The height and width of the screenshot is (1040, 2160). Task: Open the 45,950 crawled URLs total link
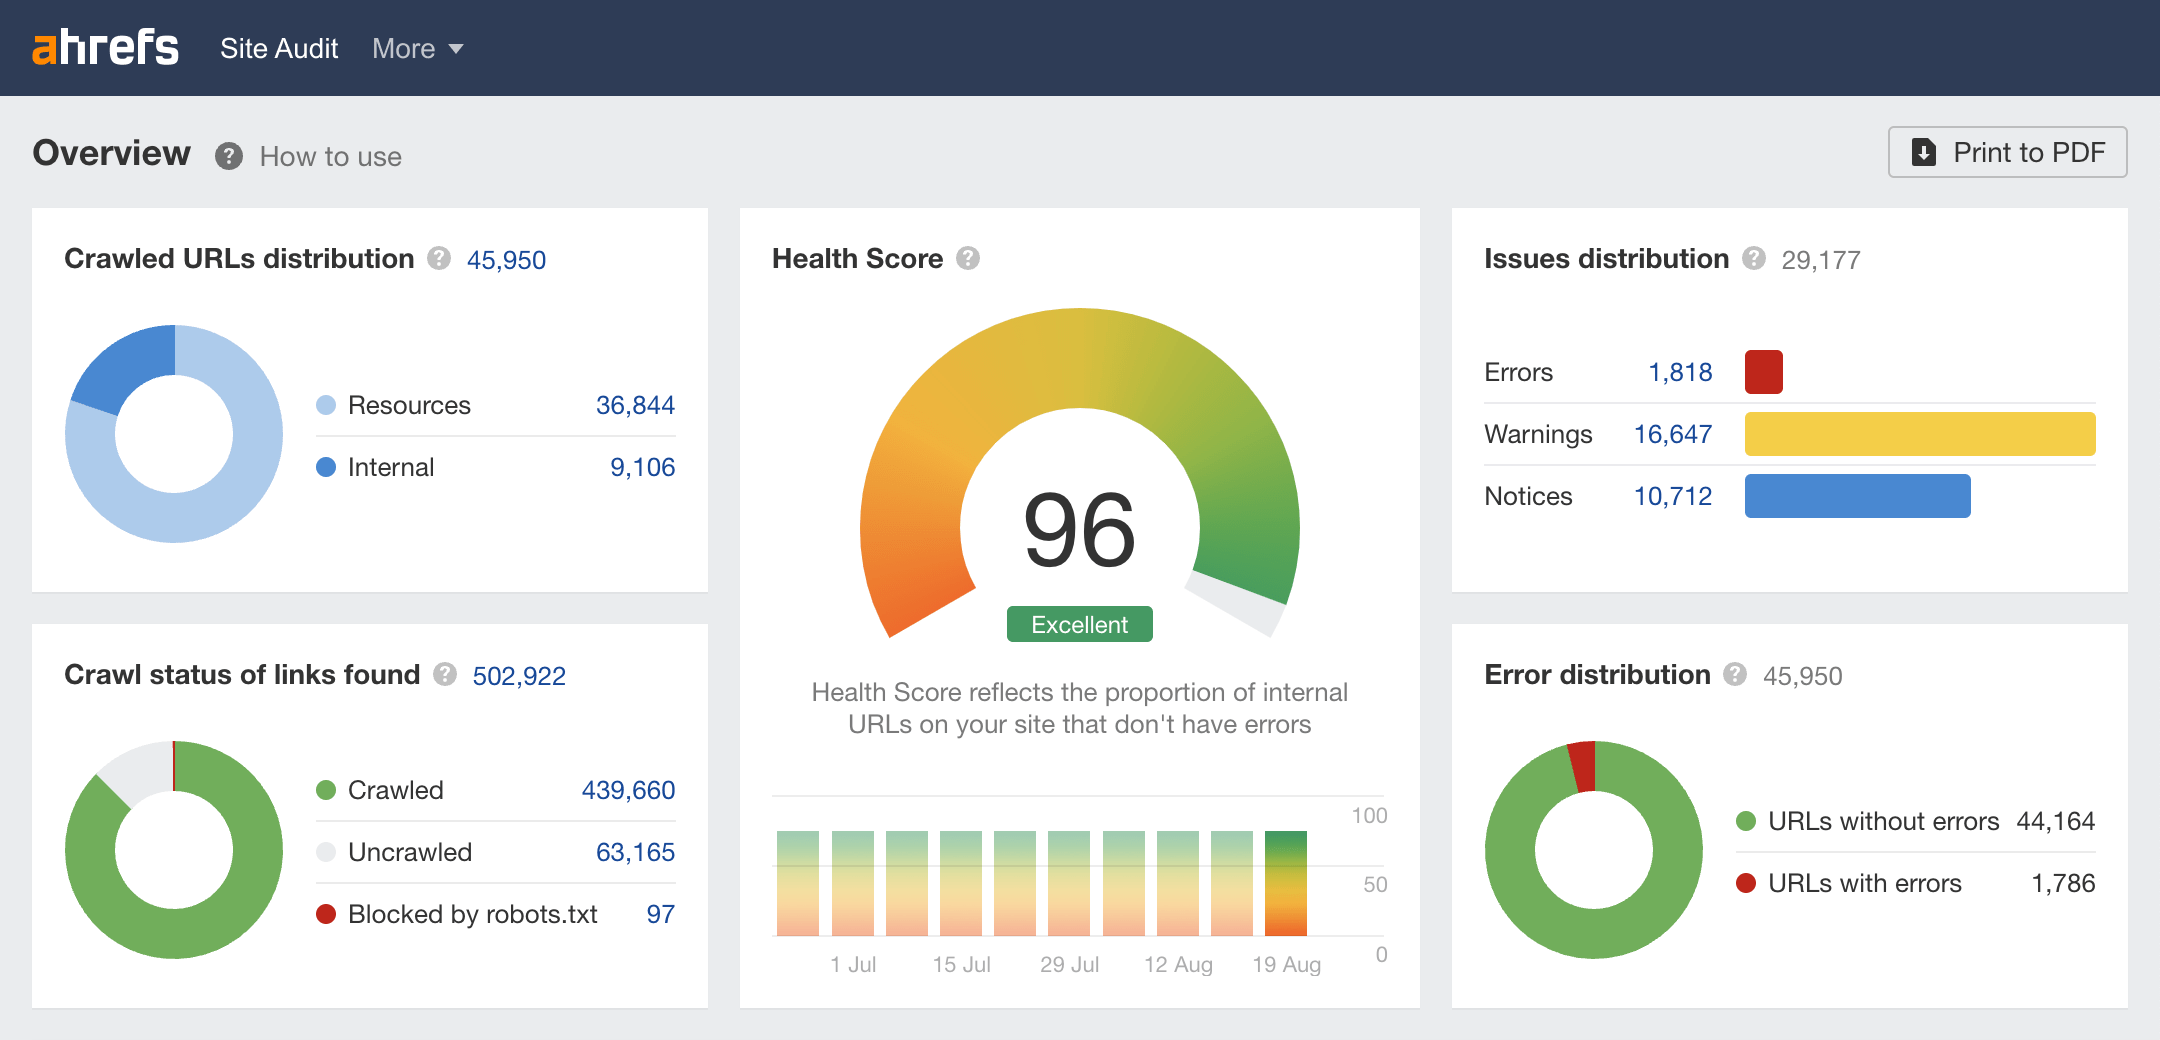pos(506,260)
